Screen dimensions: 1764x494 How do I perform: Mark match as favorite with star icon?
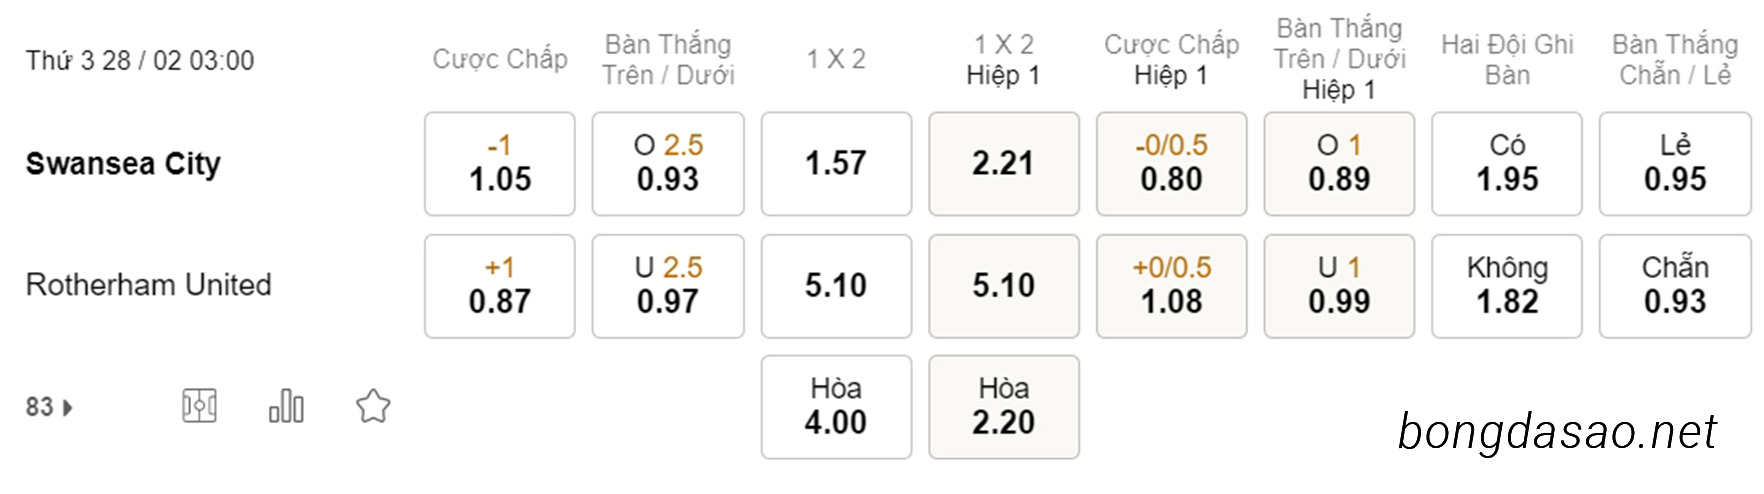pos(373,406)
